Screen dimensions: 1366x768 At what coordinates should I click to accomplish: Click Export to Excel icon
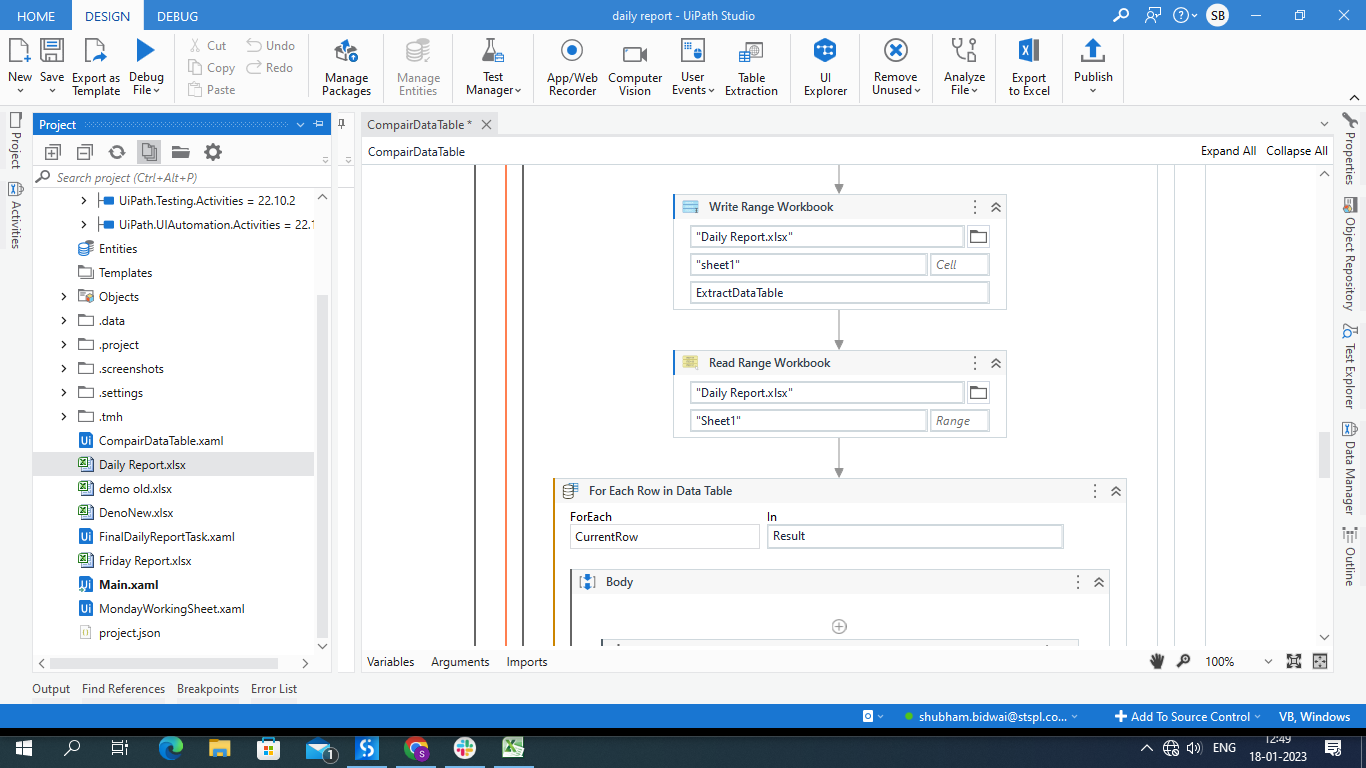tap(1029, 51)
